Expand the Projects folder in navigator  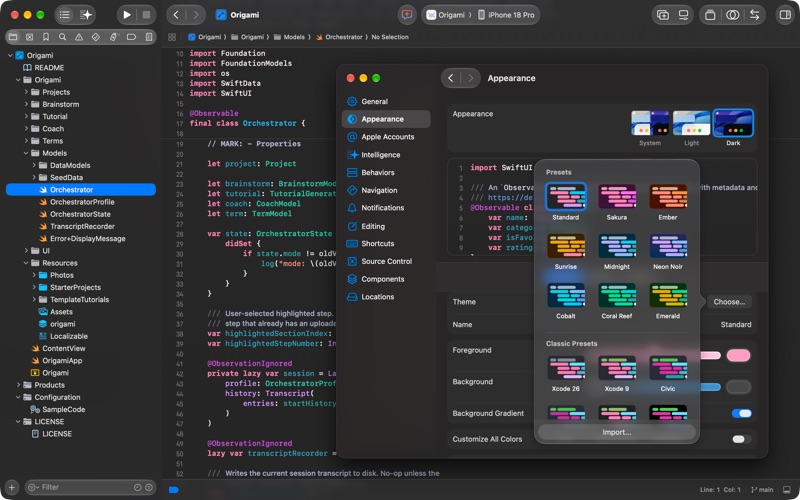[26, 92]
